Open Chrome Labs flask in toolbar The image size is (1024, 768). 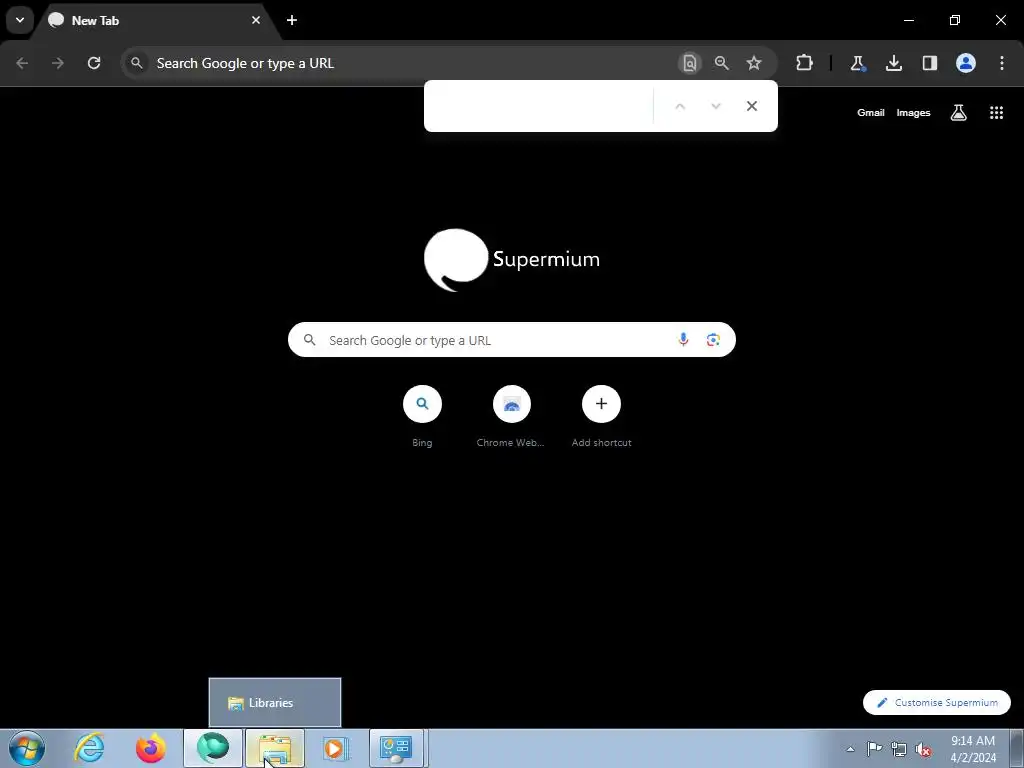[857, 63]
